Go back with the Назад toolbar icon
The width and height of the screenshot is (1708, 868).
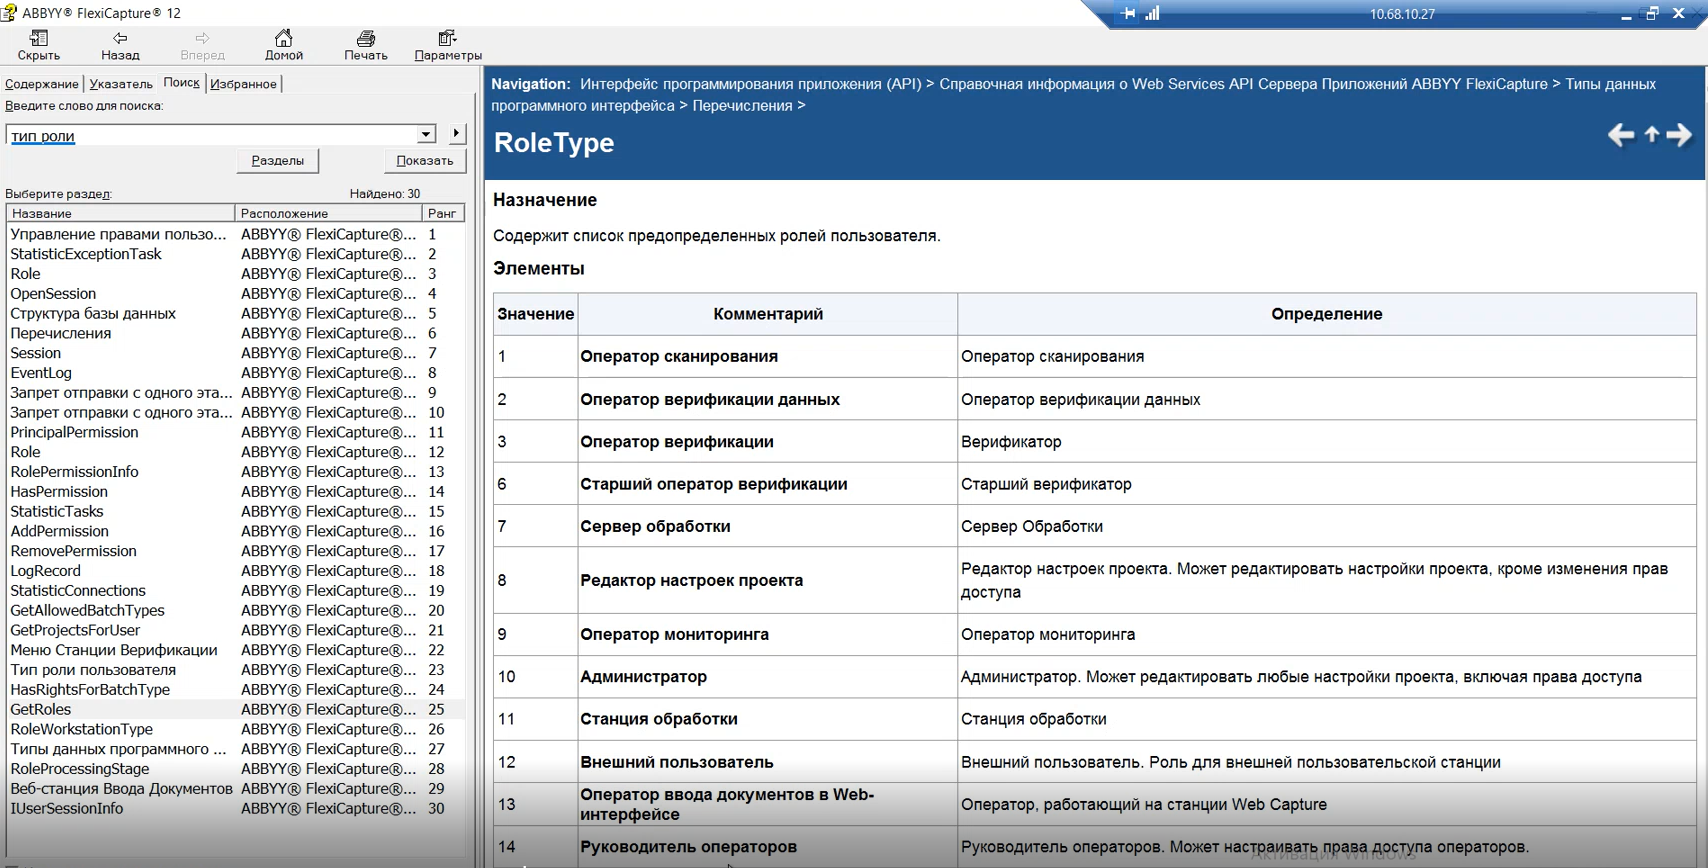(x=120, y=45)
